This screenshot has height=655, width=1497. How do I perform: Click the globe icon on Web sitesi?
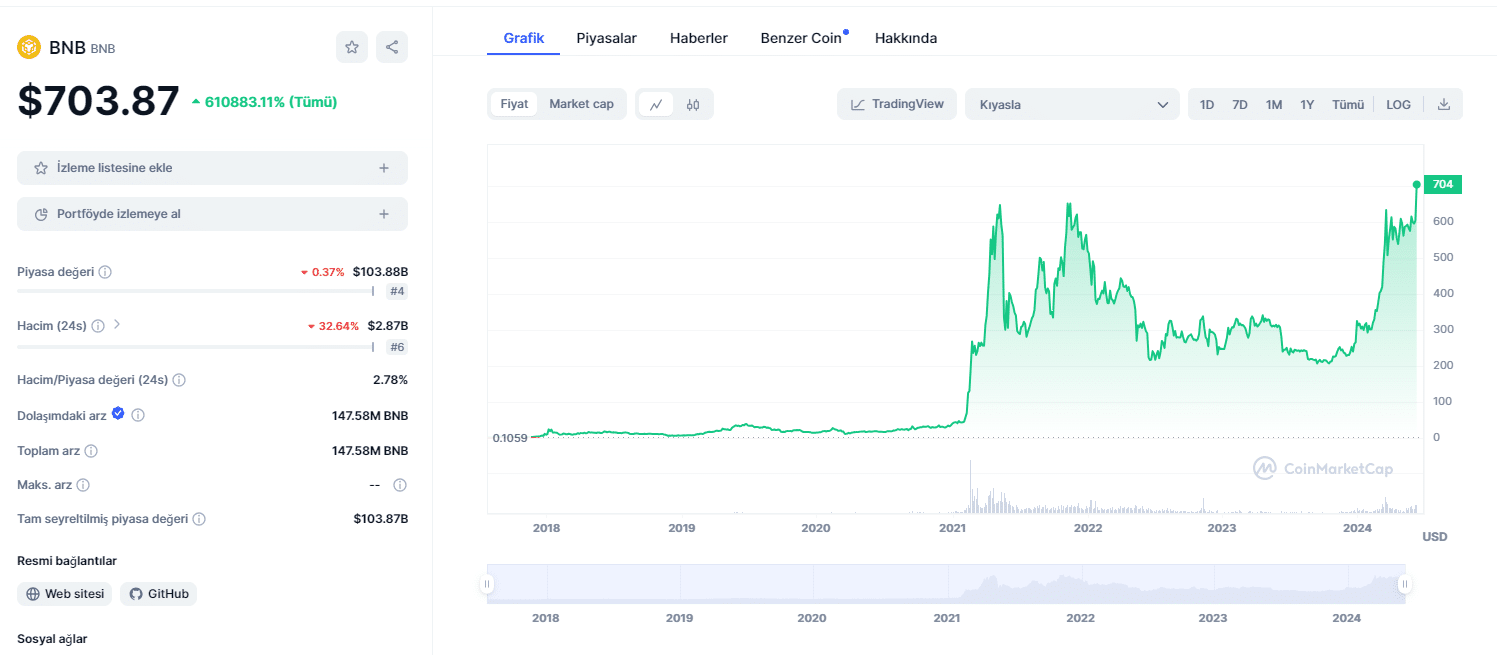coord(33,594)
